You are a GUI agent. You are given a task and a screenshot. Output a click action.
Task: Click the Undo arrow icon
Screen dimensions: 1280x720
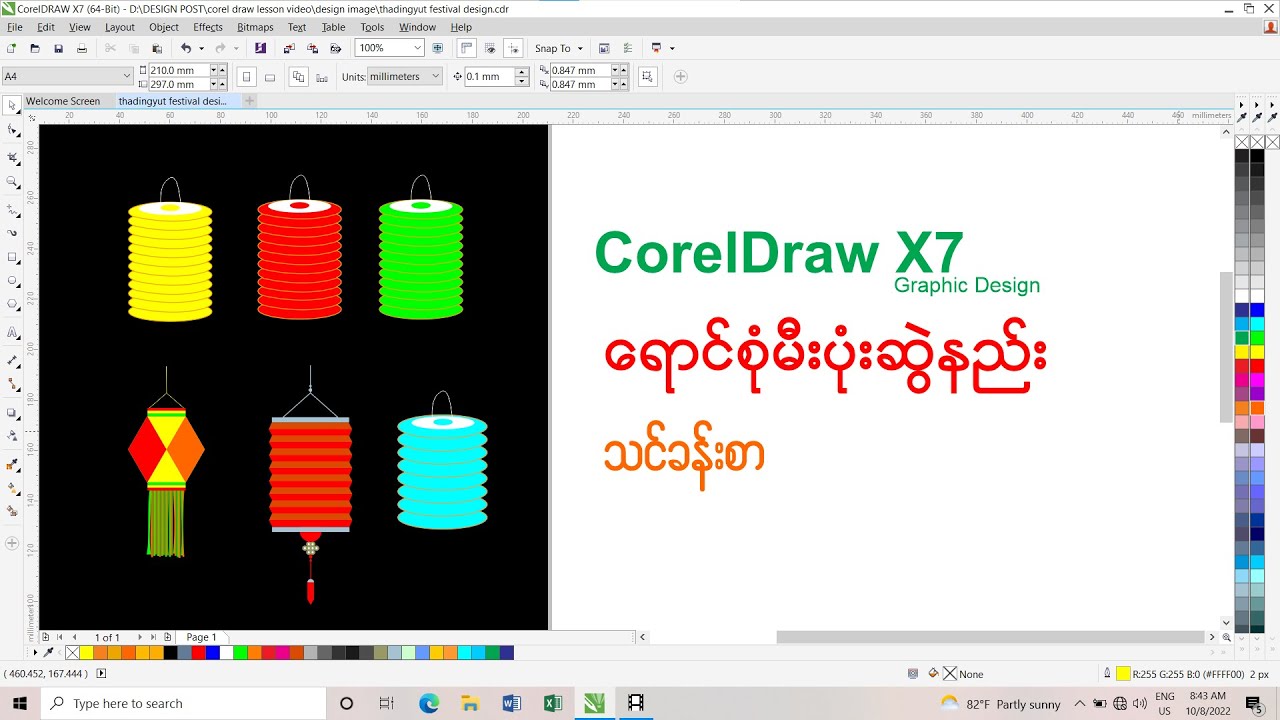coord(186,48)
